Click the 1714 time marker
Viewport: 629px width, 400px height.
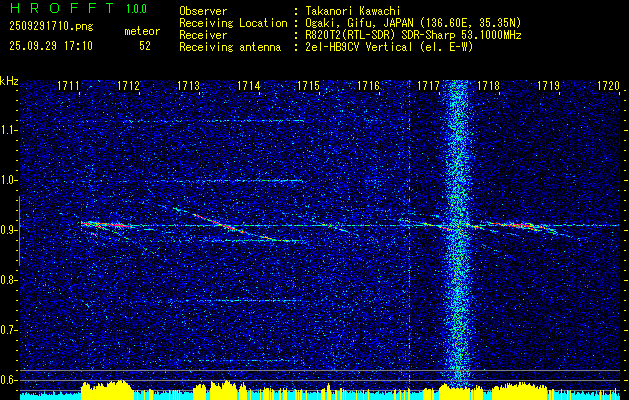click(248, 86)
